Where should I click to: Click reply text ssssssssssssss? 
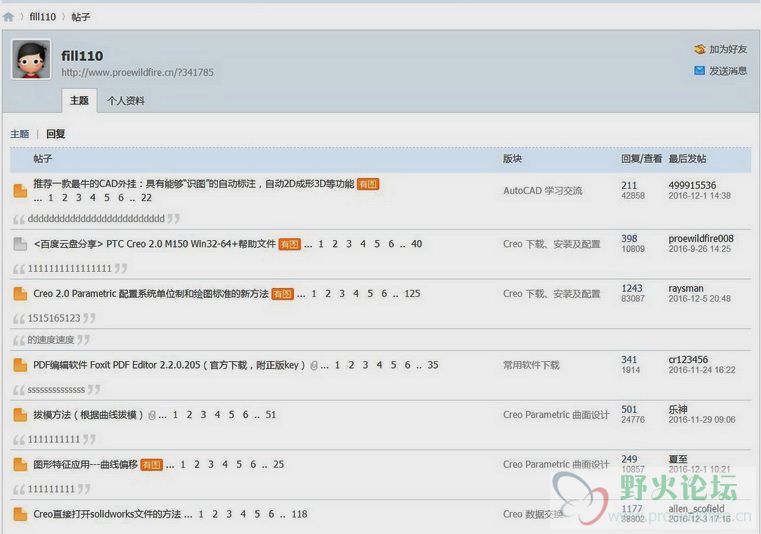(56, 390)
